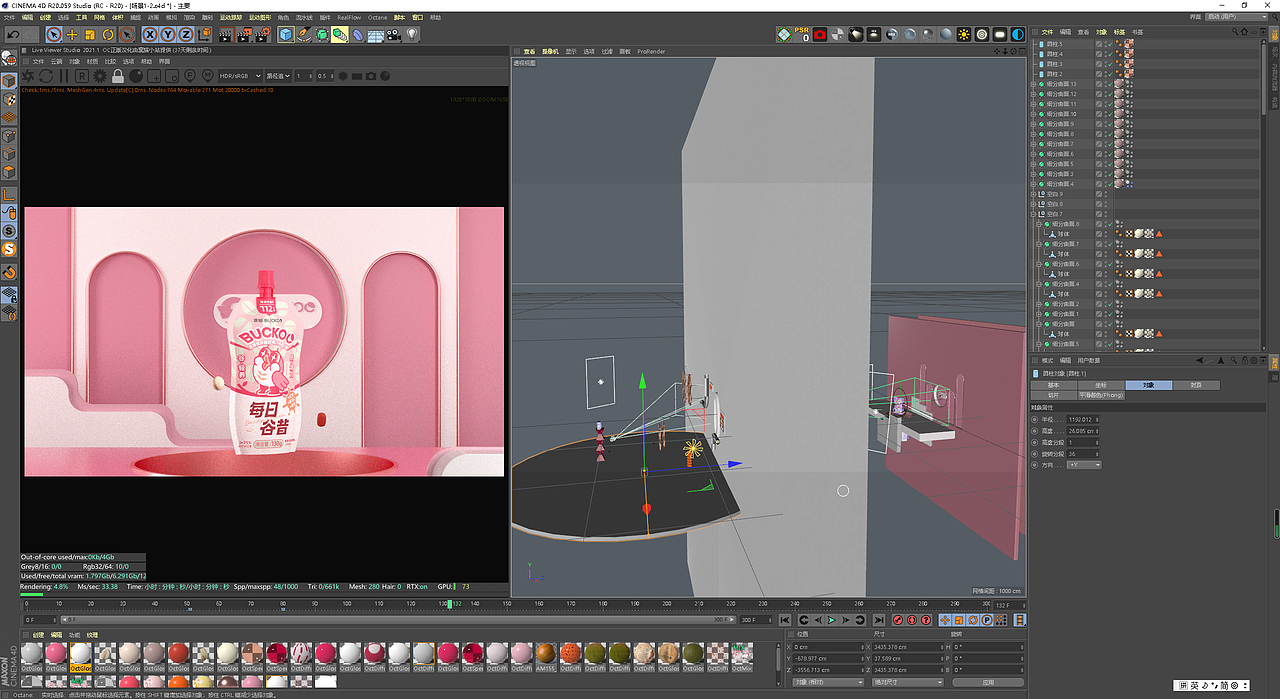
Task: Open the Edit Render Settings icon
Action: coord(262,34)
